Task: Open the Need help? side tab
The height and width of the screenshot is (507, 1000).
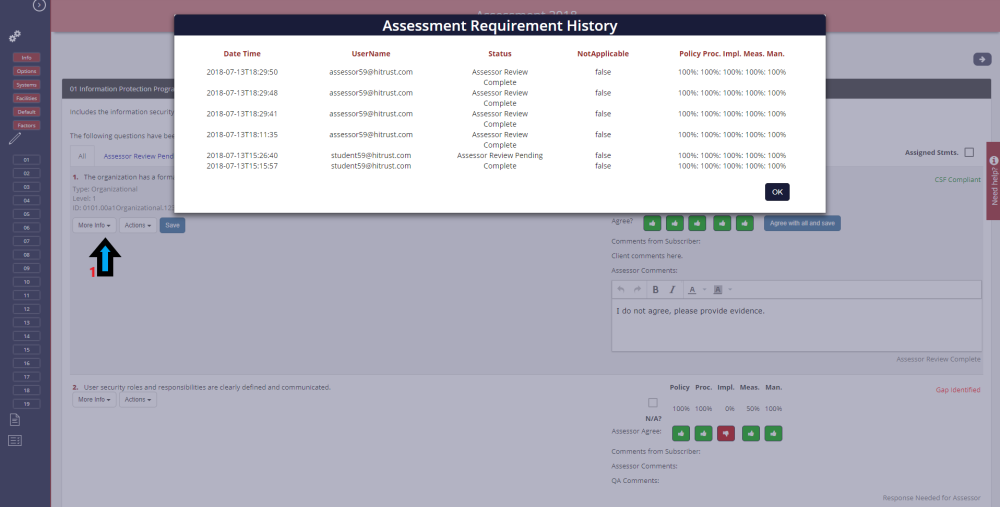Action: pos(993,180)
